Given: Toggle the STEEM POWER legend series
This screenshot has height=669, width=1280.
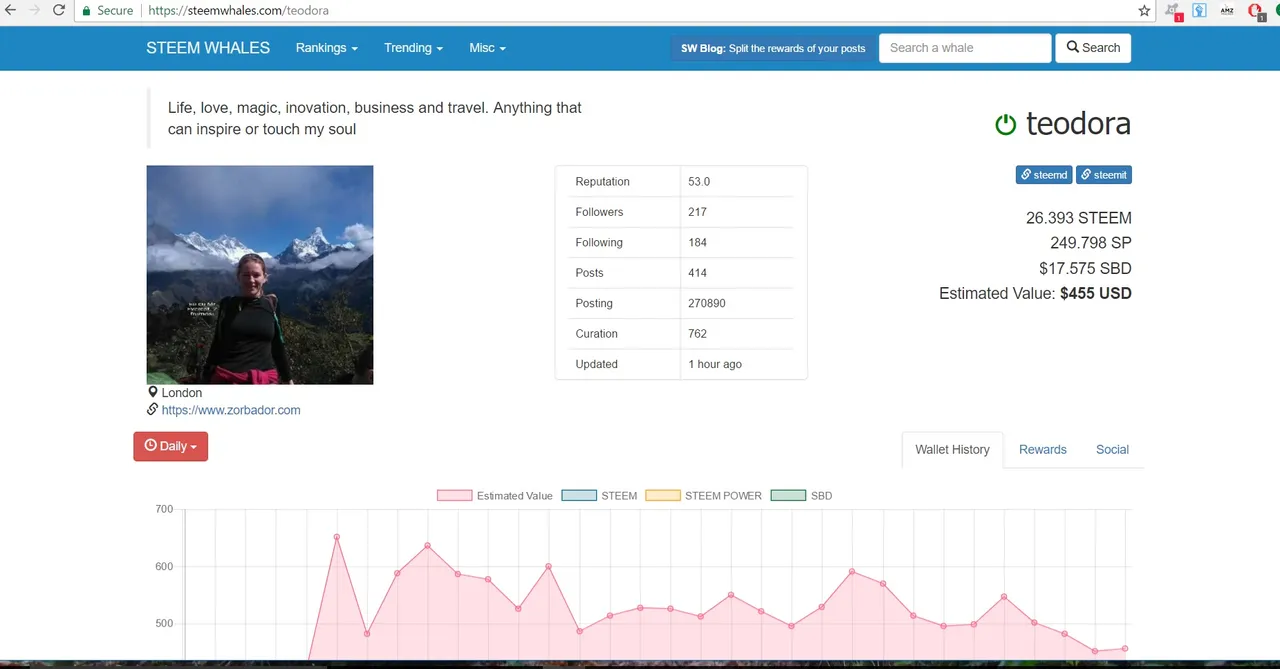Looking at the screenshot, I should point(704,496).
